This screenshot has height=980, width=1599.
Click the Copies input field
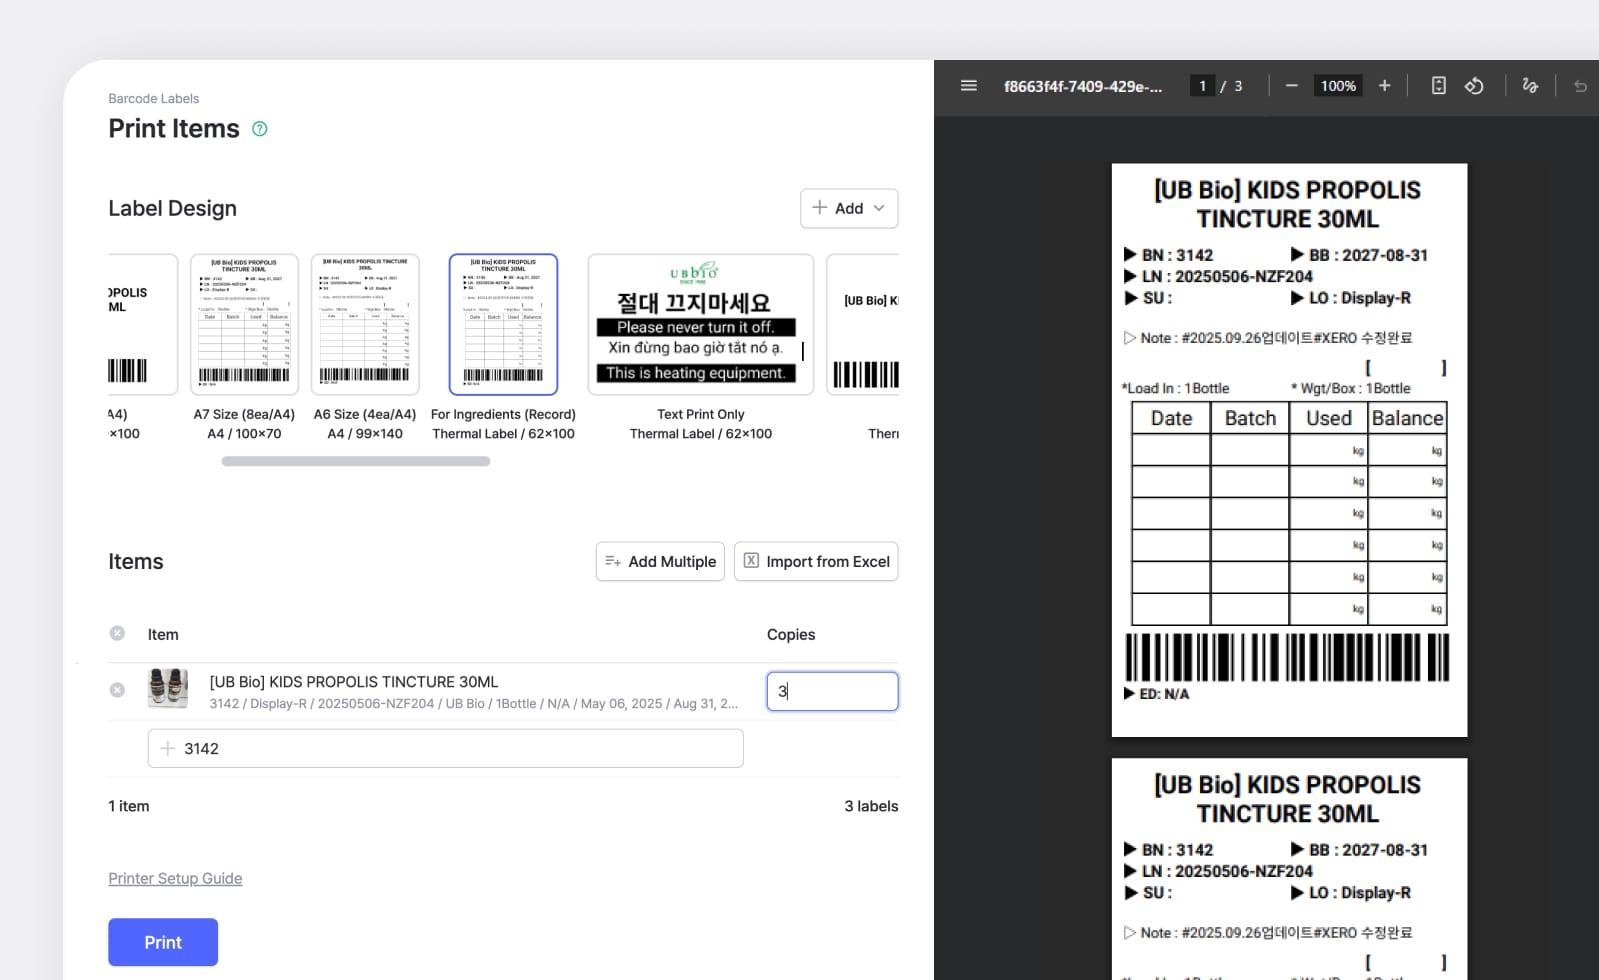[832, 691]
